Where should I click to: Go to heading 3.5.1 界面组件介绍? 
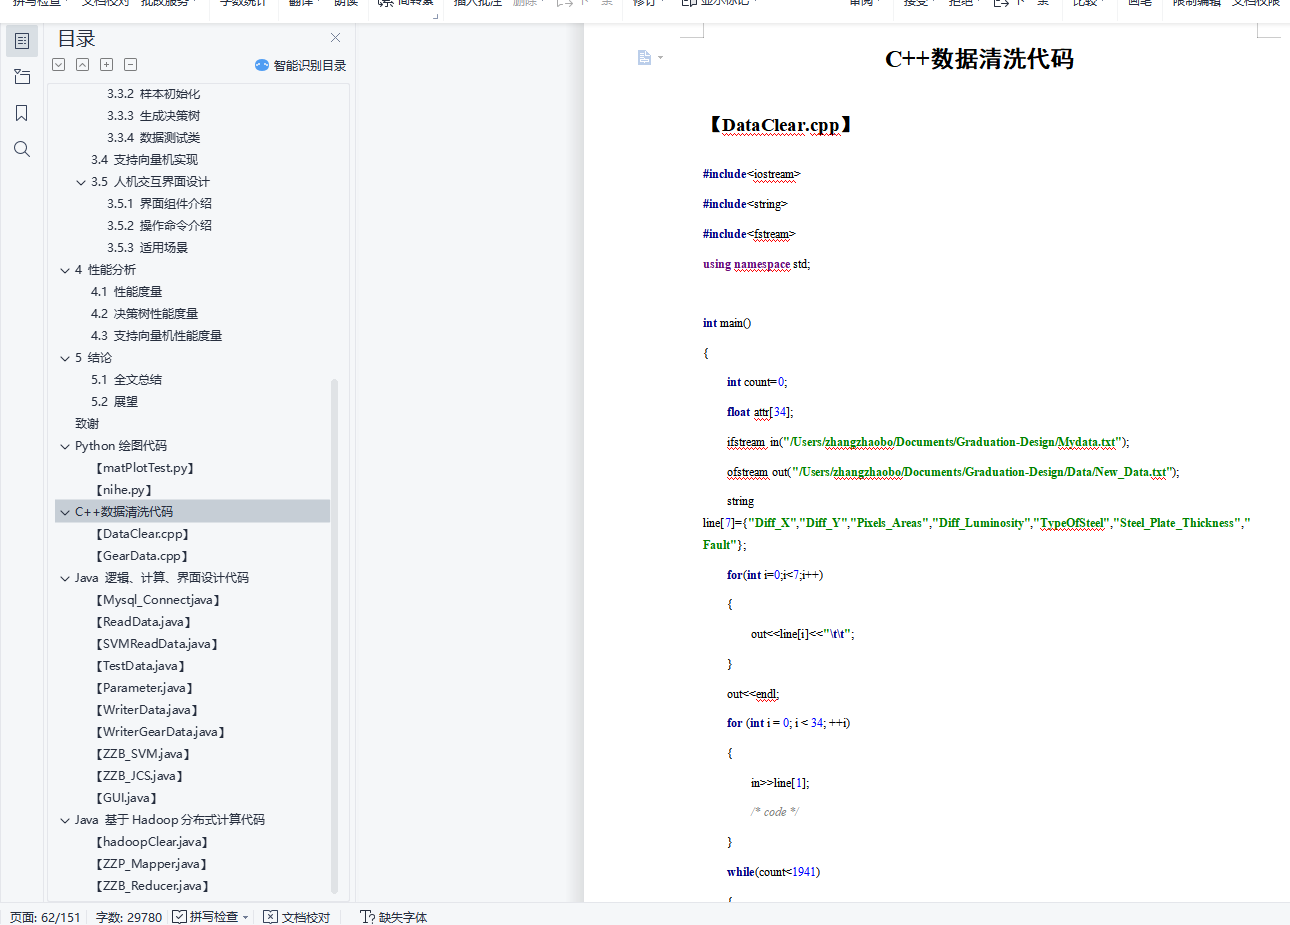click(x=159, y=204)
